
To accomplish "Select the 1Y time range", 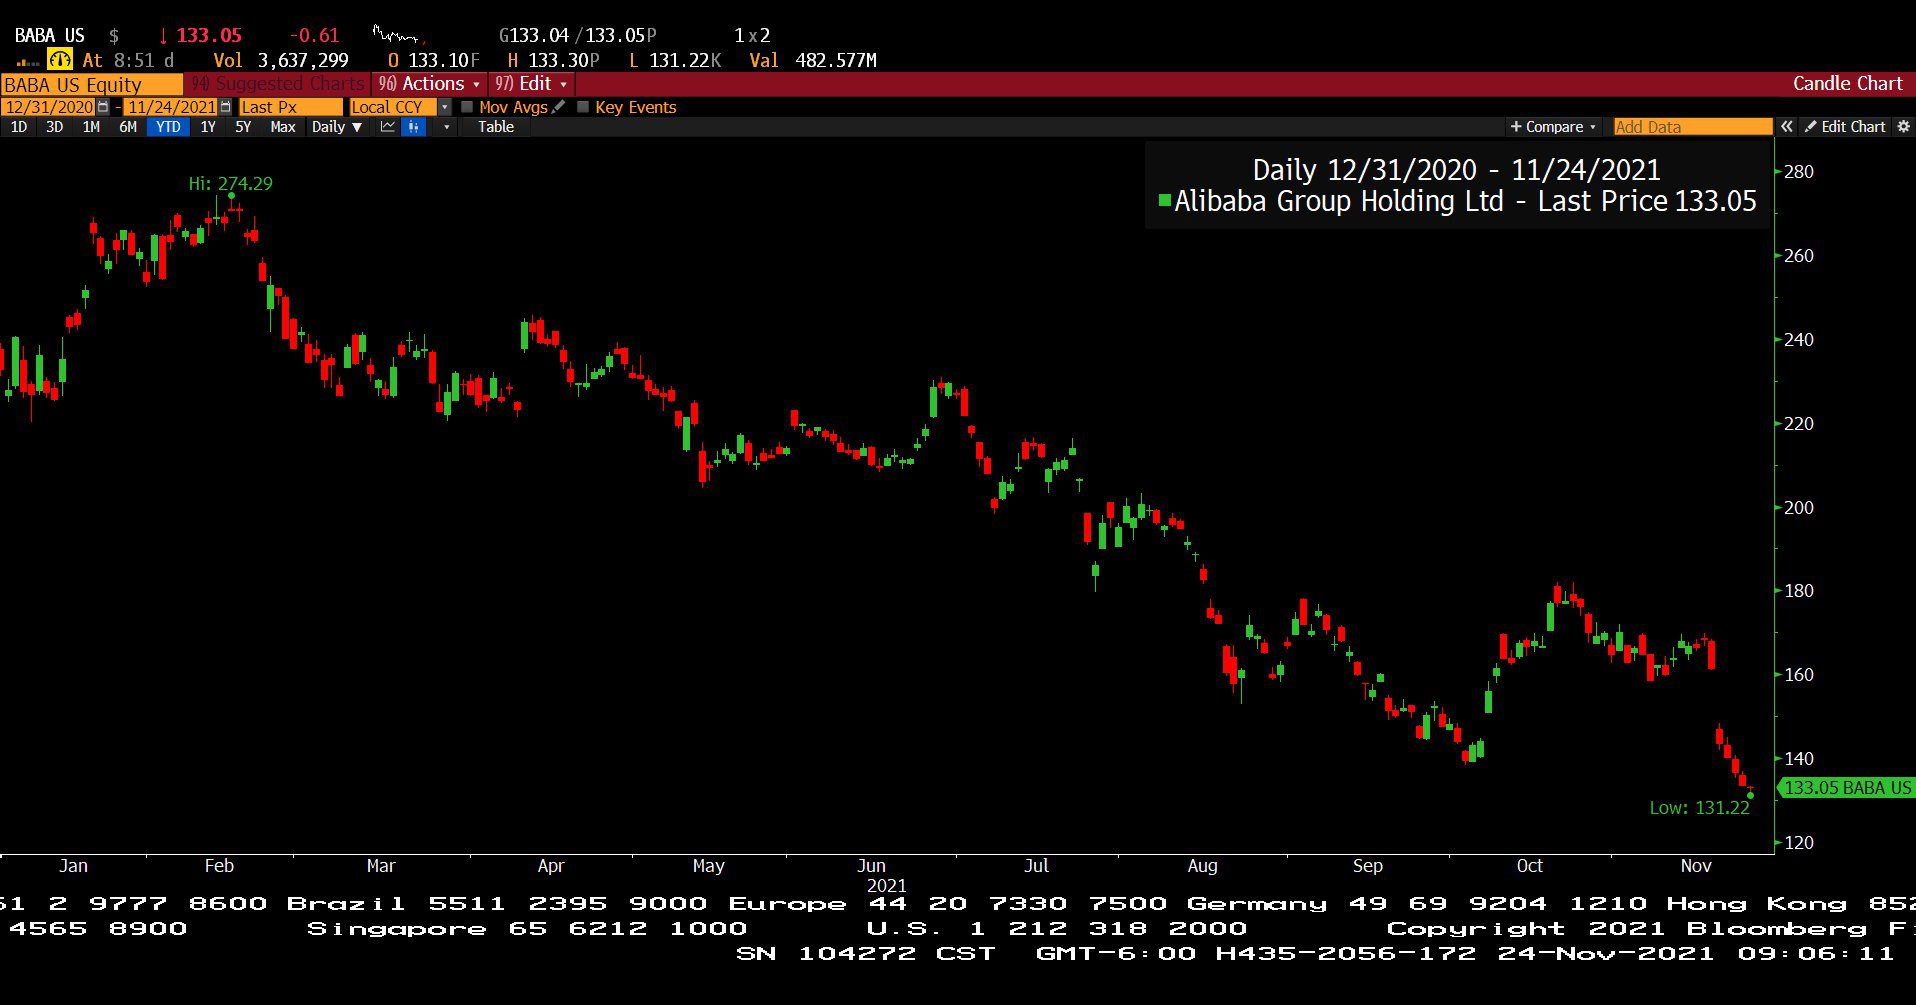I will pos(208,127).
